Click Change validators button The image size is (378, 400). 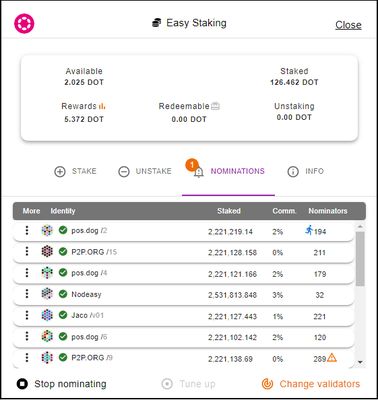pos(311,384)
